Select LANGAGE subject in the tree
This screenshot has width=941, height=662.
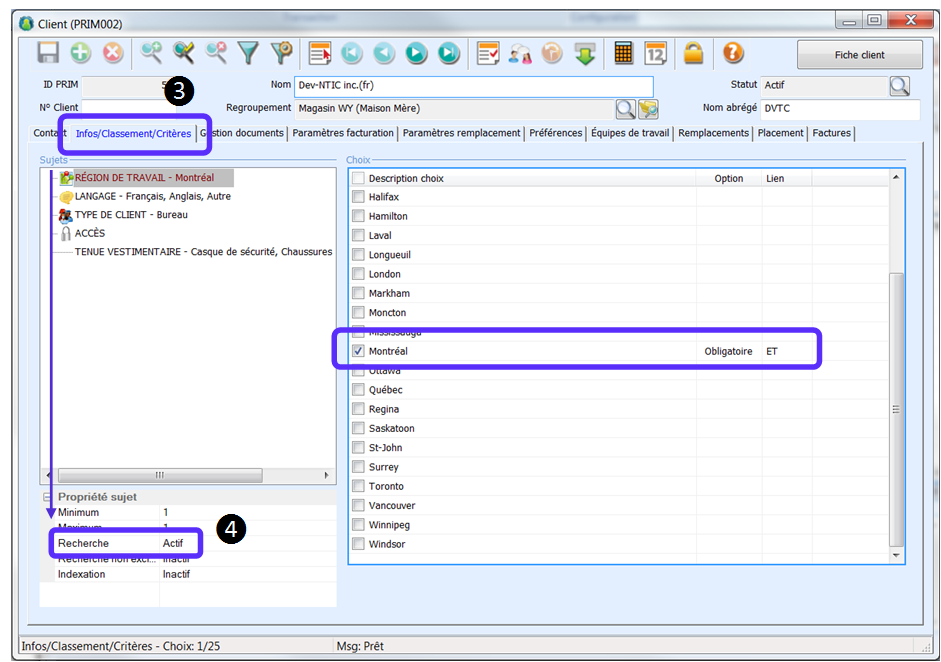tap(152, 197)
